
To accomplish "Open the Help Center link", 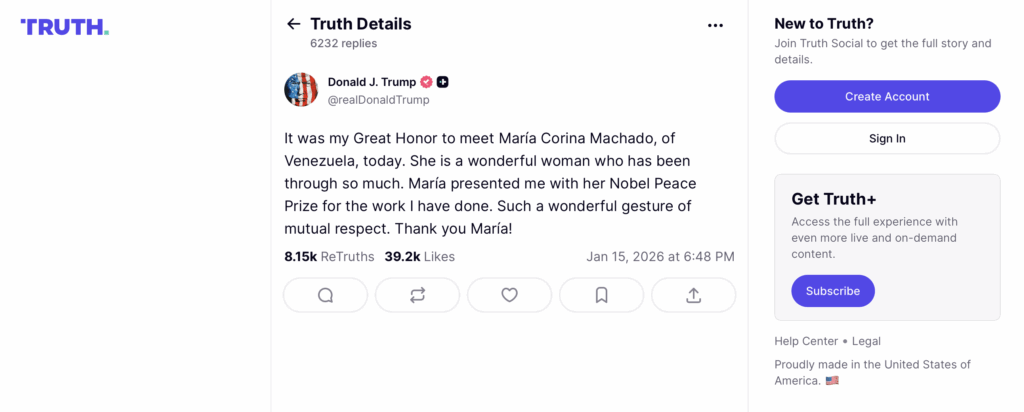I will (x=806, y=341).
